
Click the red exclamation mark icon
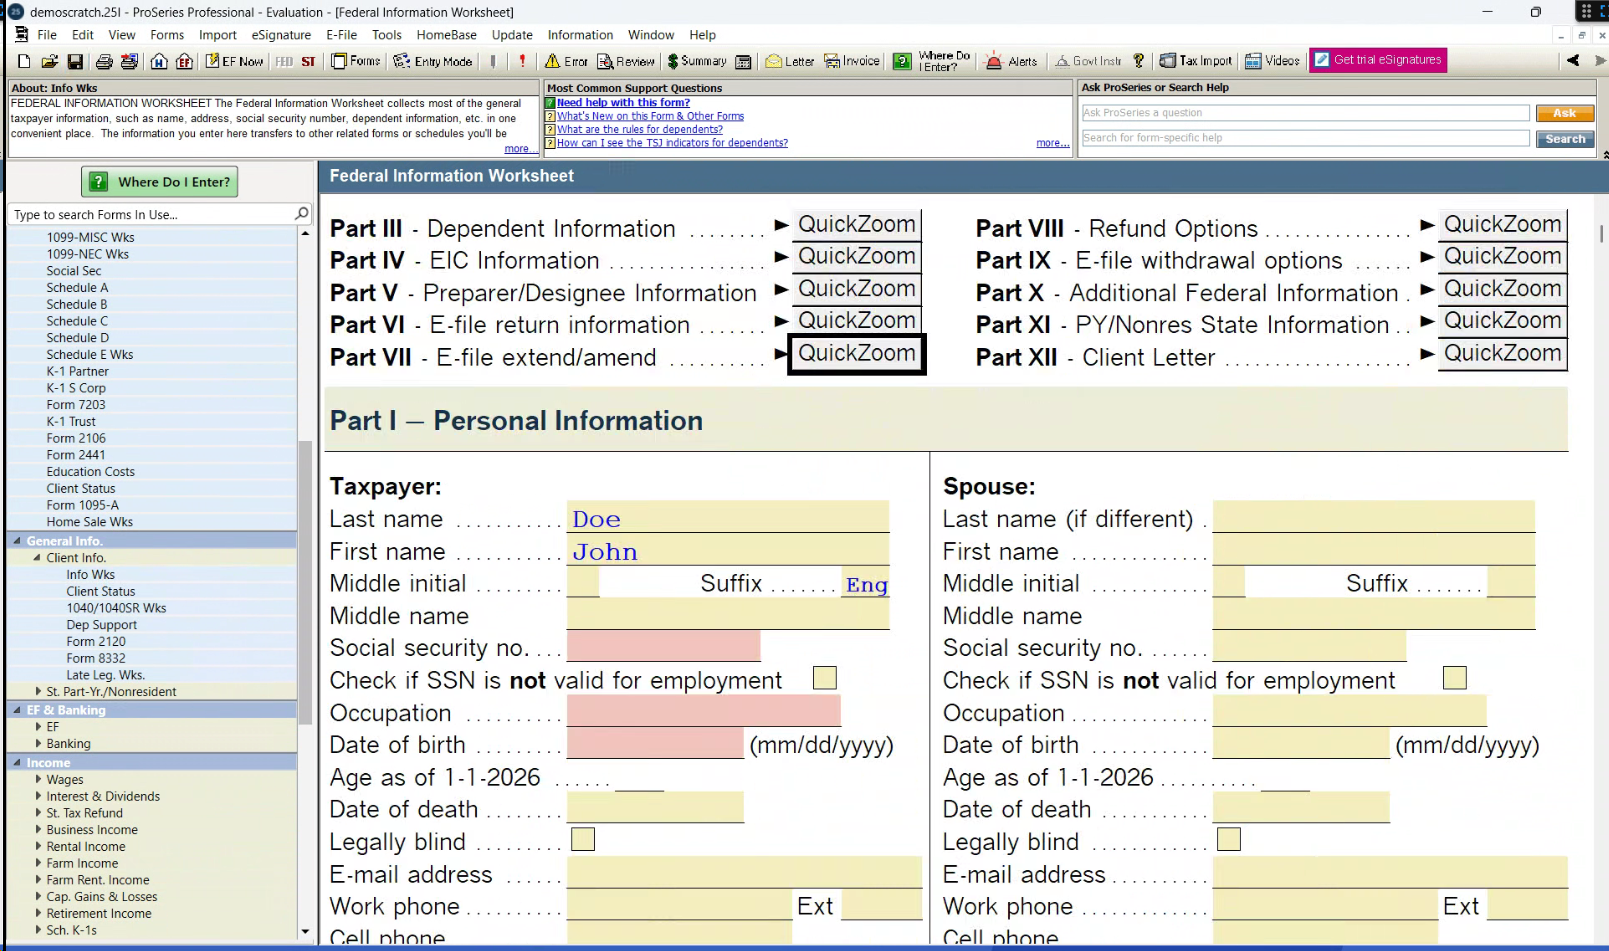(x=522, y=61)
